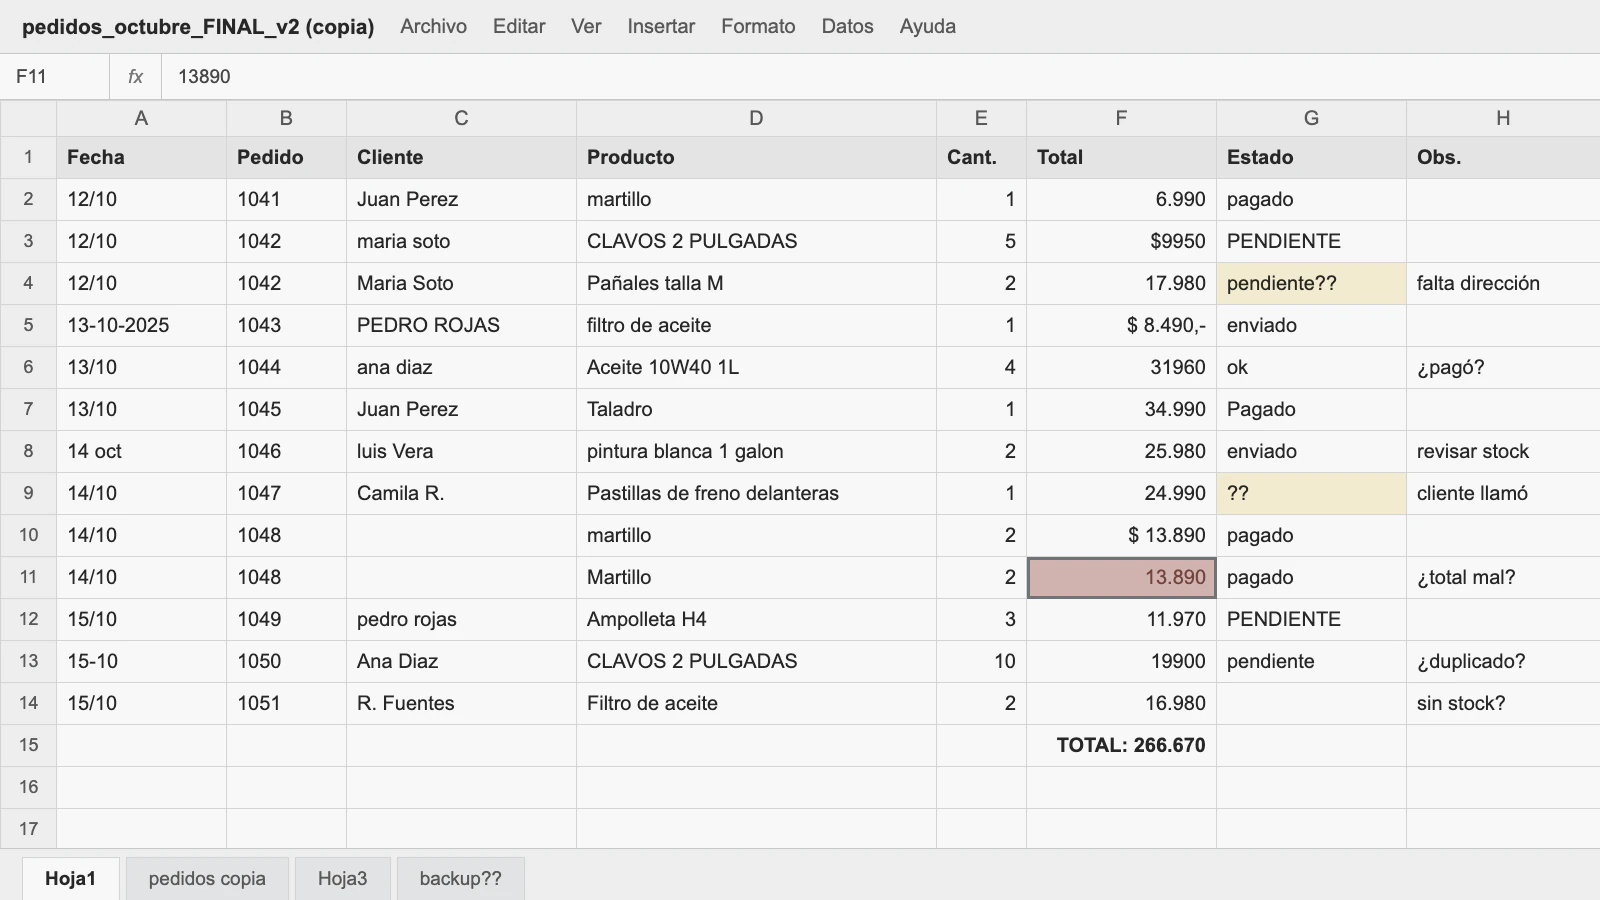Select the cell '¿total mal?'
Screen dimensions: 1600x900
(1503, 577)
